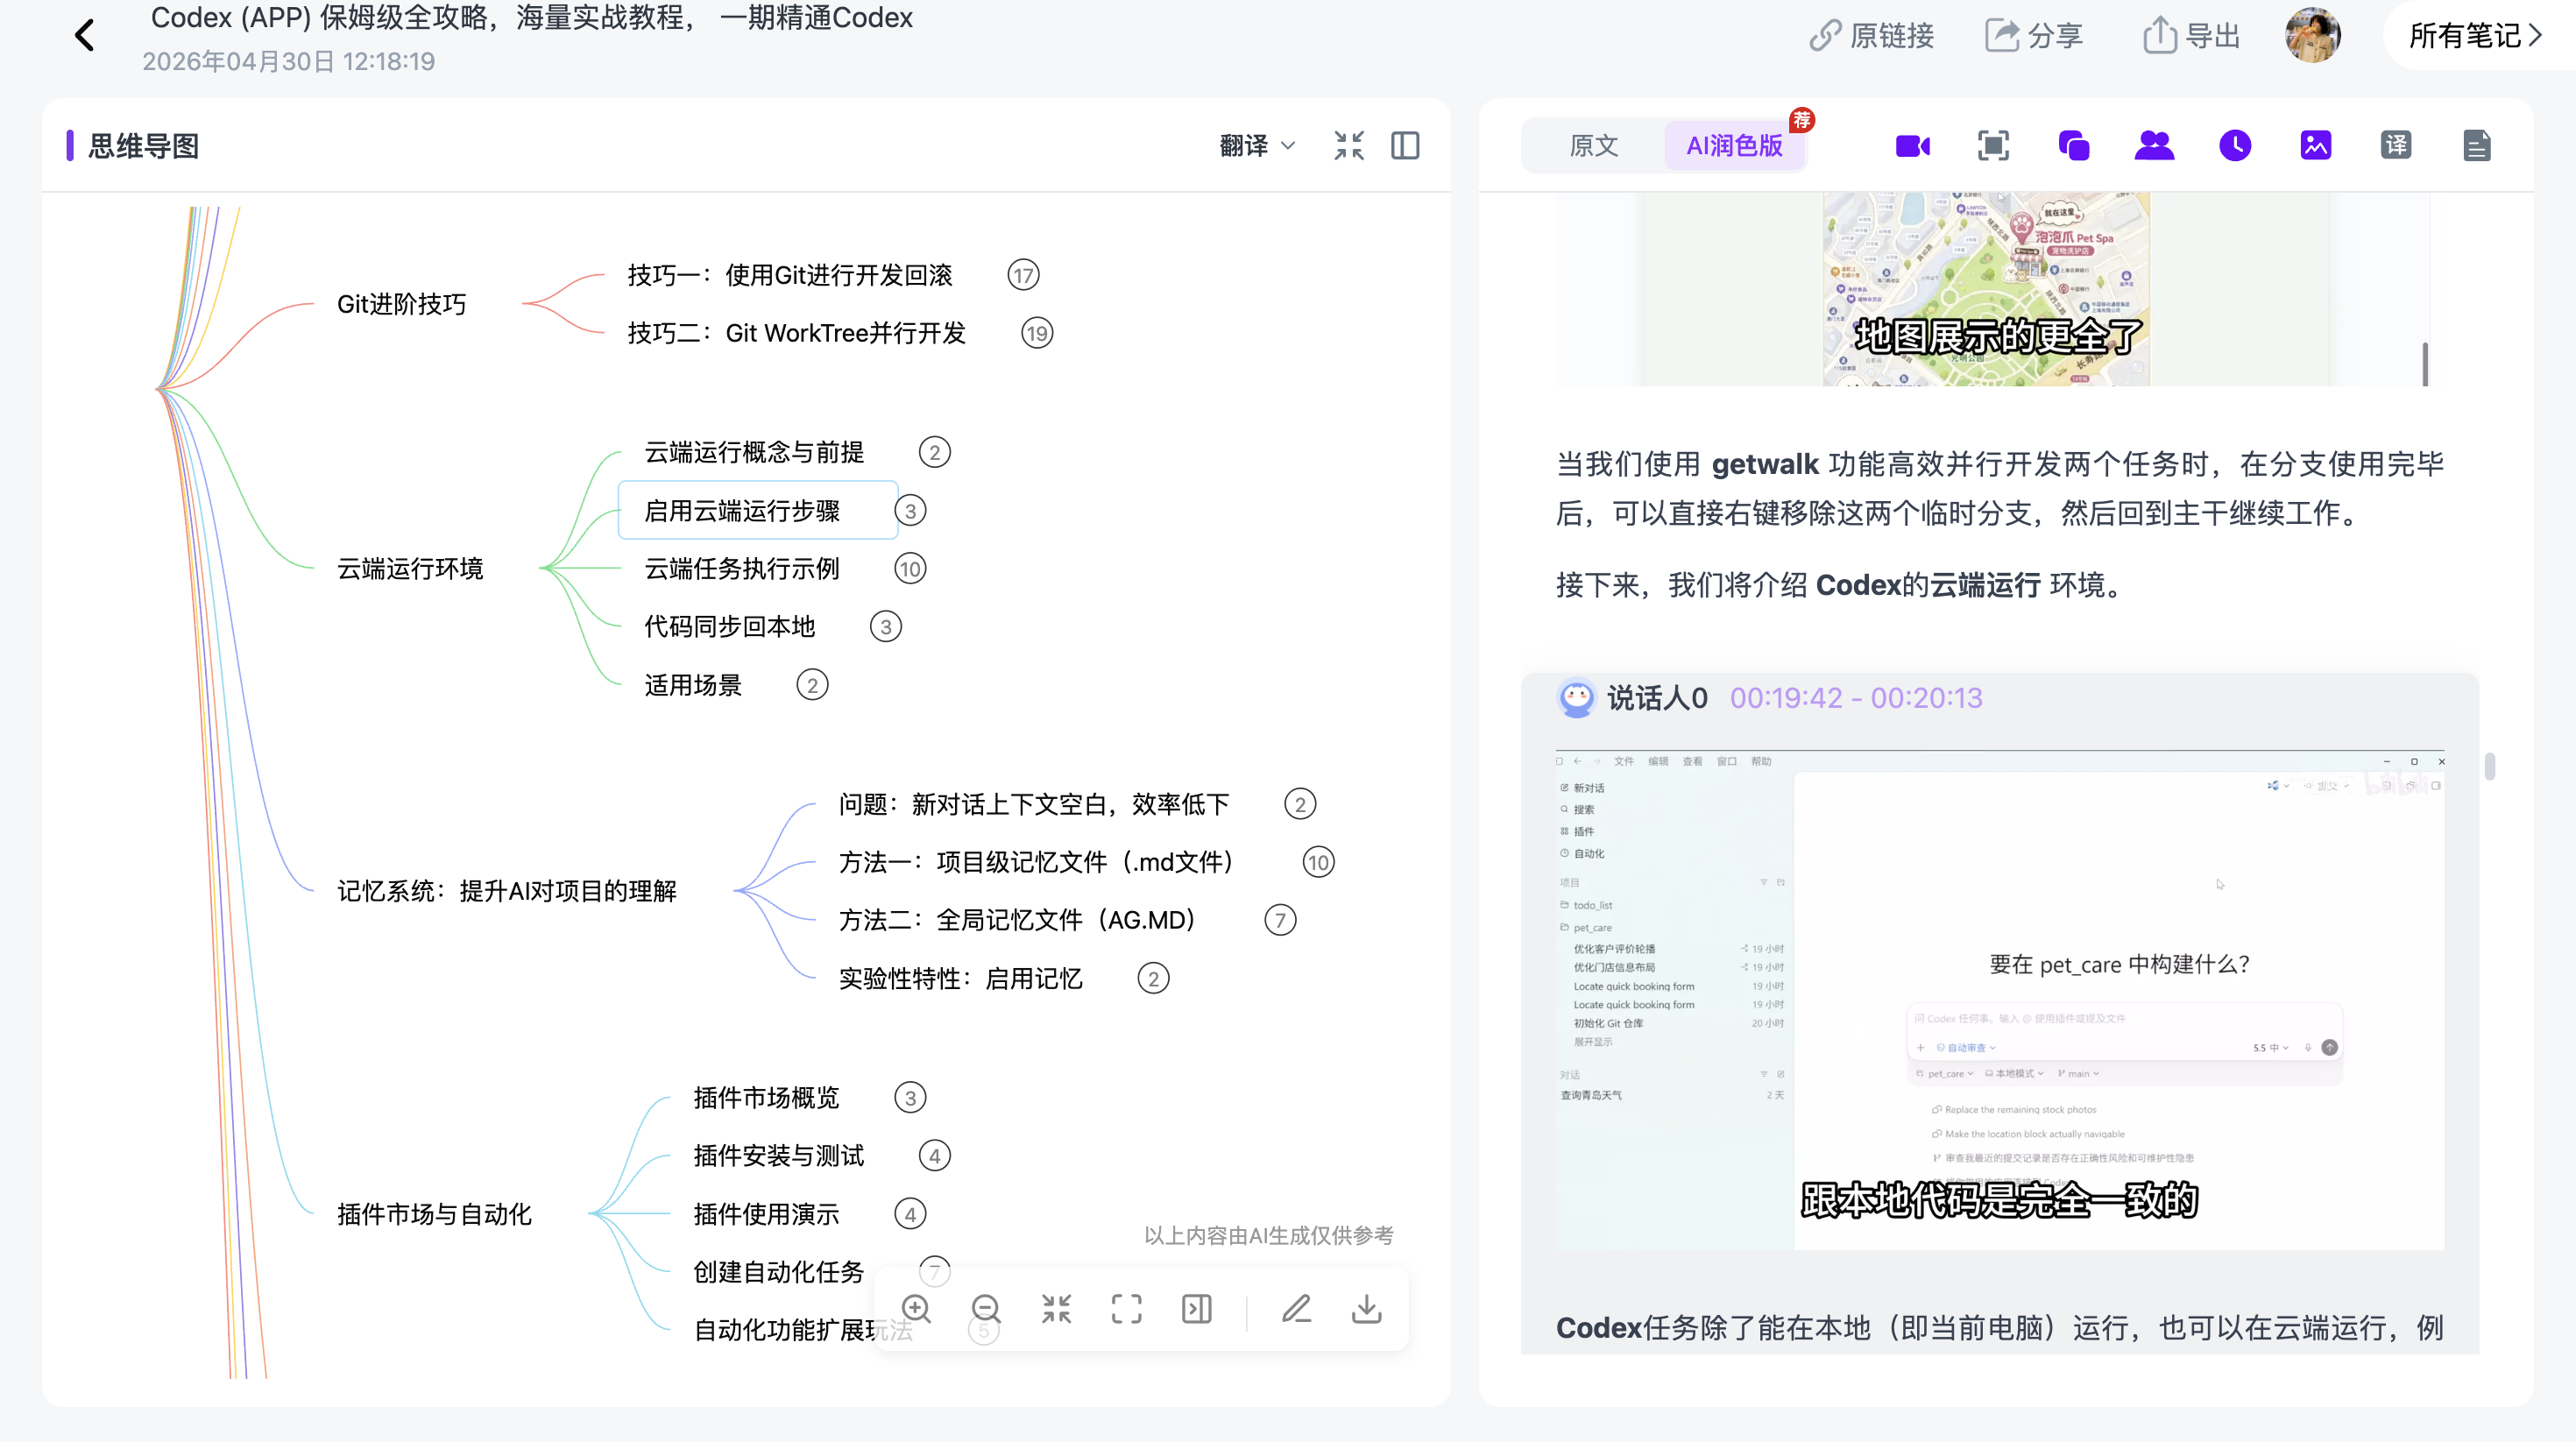Expand the 翻译 dropdown in mind map
2576x1442 pixels.
[x=1257, y=146]
